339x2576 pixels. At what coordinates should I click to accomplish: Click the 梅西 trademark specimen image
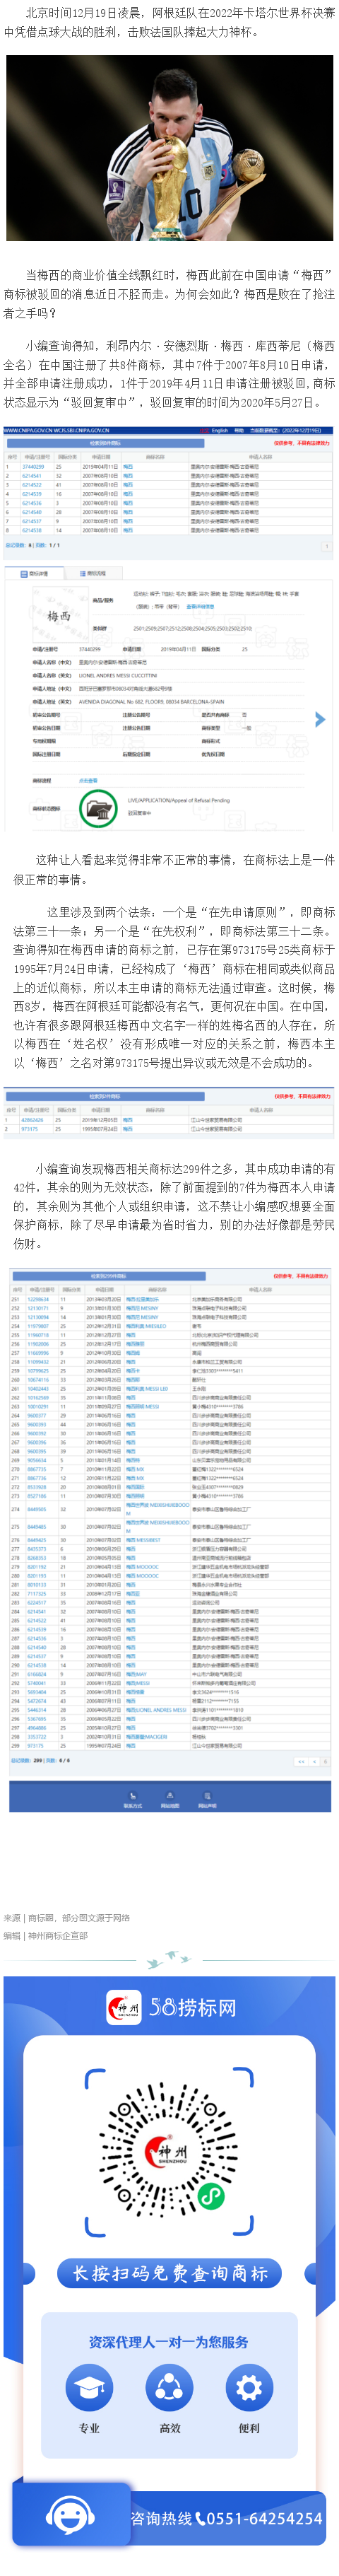click(59, 616)
